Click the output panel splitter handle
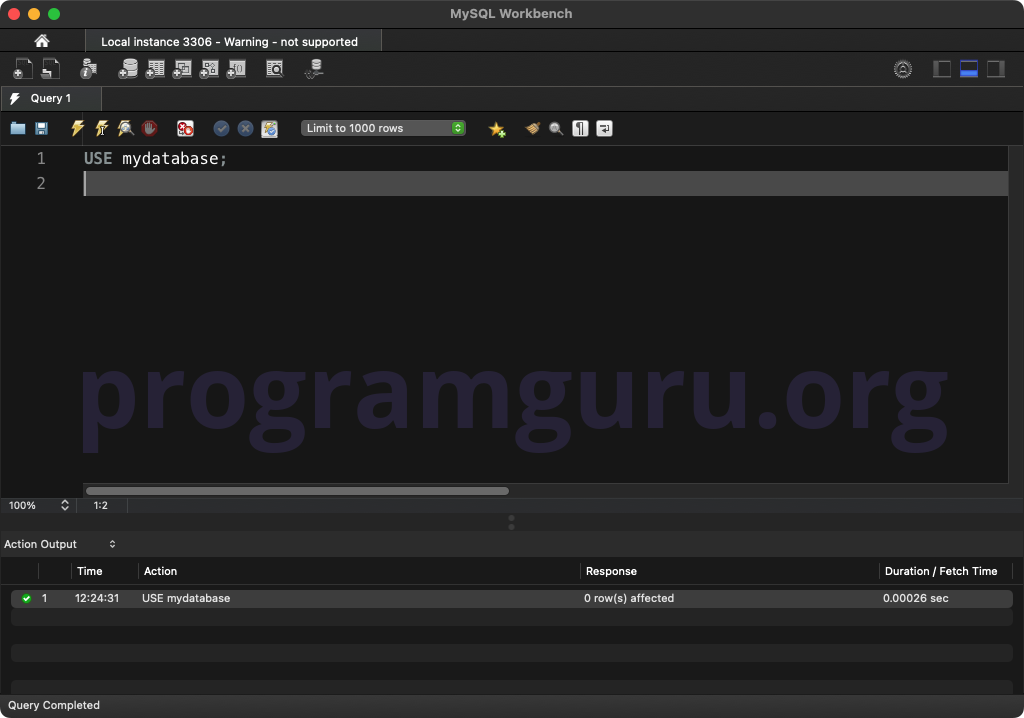Screen dimensions: 1024x718 [x=511, y=522]
